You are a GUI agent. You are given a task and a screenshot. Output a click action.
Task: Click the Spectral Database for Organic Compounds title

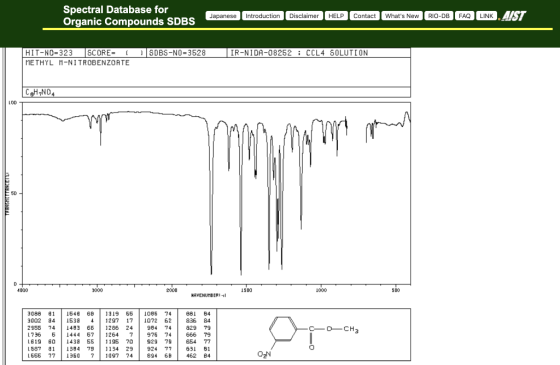pyautogui.click(x=129, y=16)
